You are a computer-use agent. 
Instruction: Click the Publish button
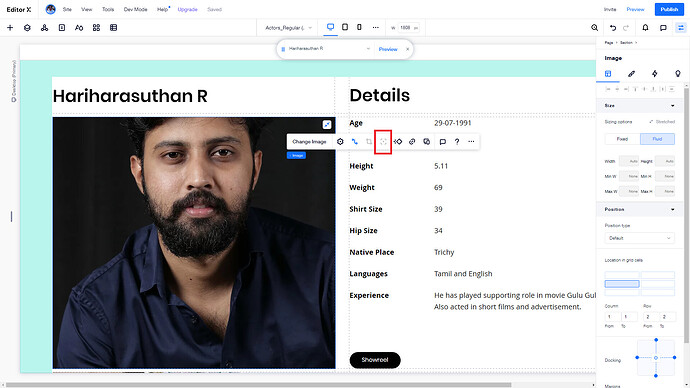[x=669, y=9]
